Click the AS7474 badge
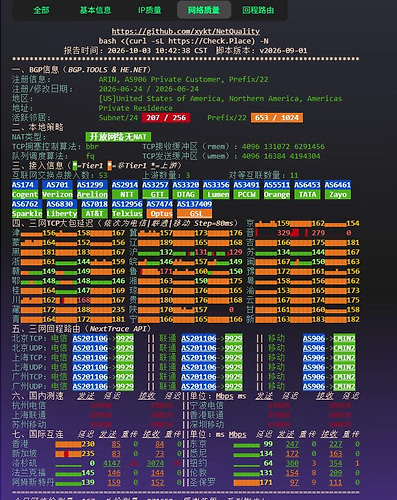 coord(159,204)
